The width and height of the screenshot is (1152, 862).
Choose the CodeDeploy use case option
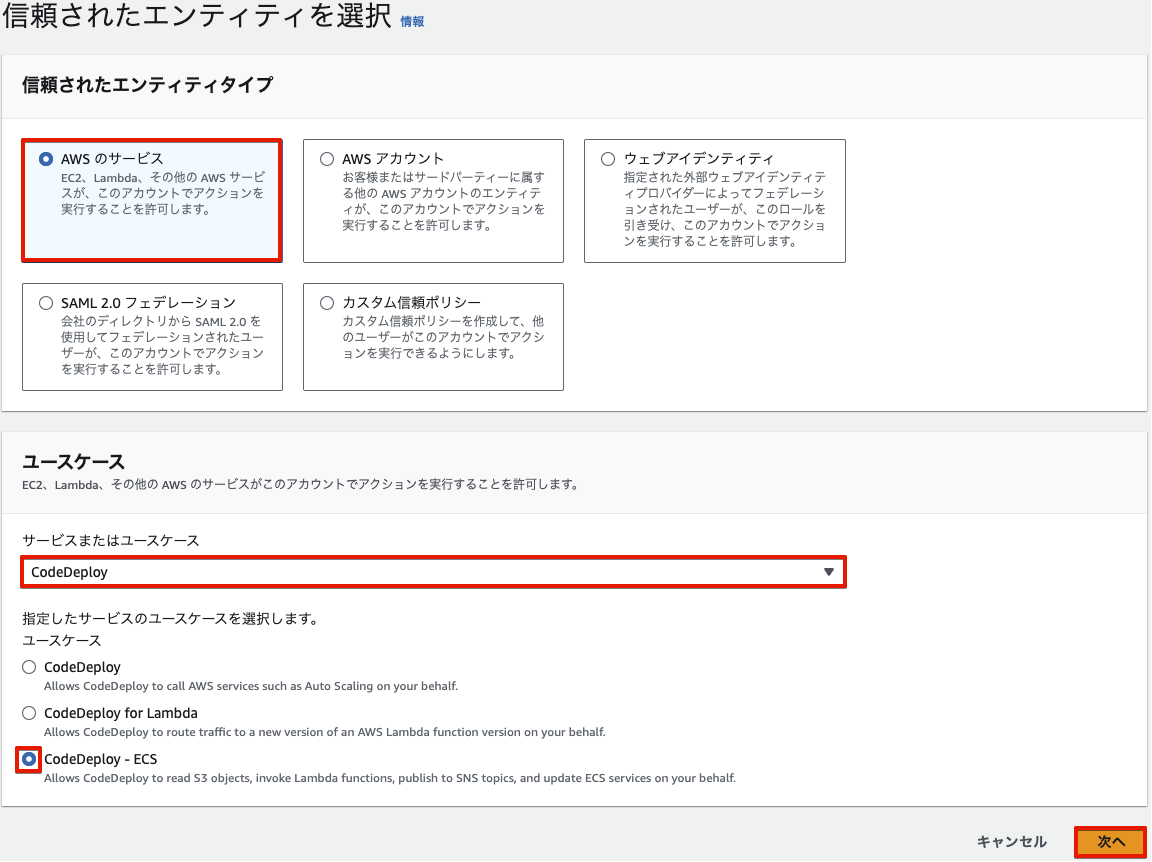29,667
